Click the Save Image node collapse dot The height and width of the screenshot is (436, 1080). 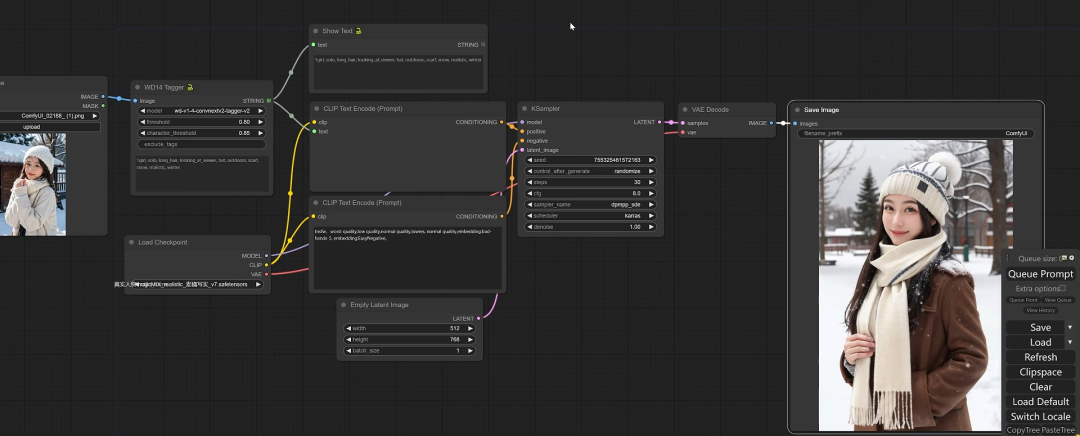797,110
